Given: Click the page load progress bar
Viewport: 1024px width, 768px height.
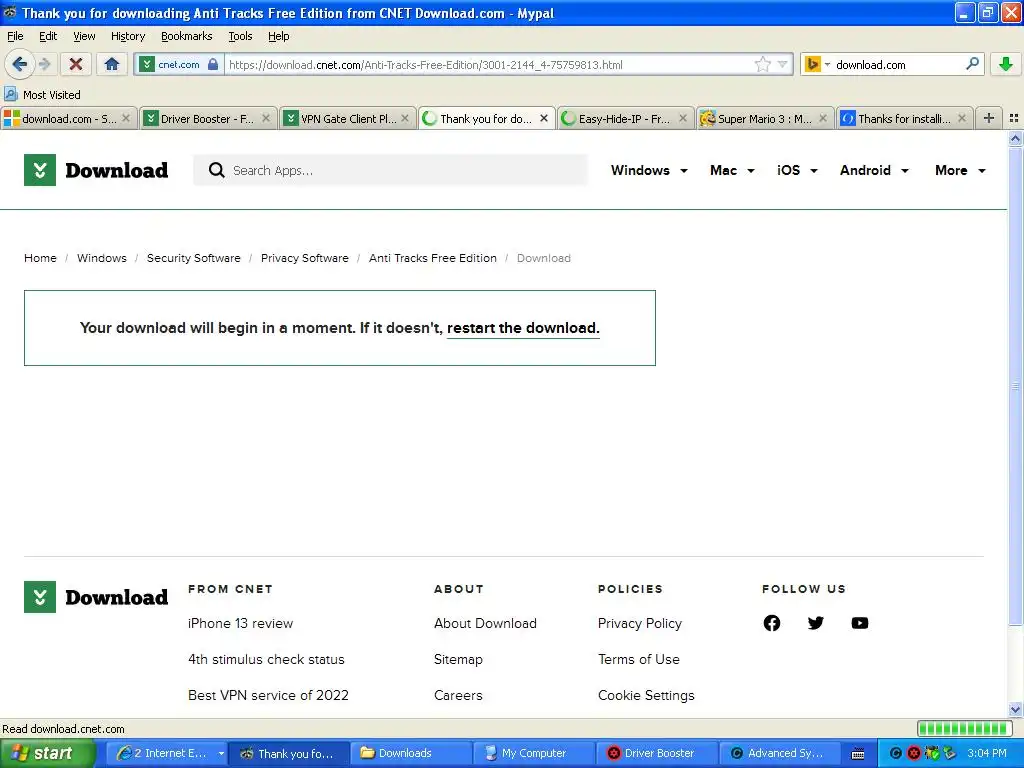Looking at the screenshot, I should coord(965,729).
